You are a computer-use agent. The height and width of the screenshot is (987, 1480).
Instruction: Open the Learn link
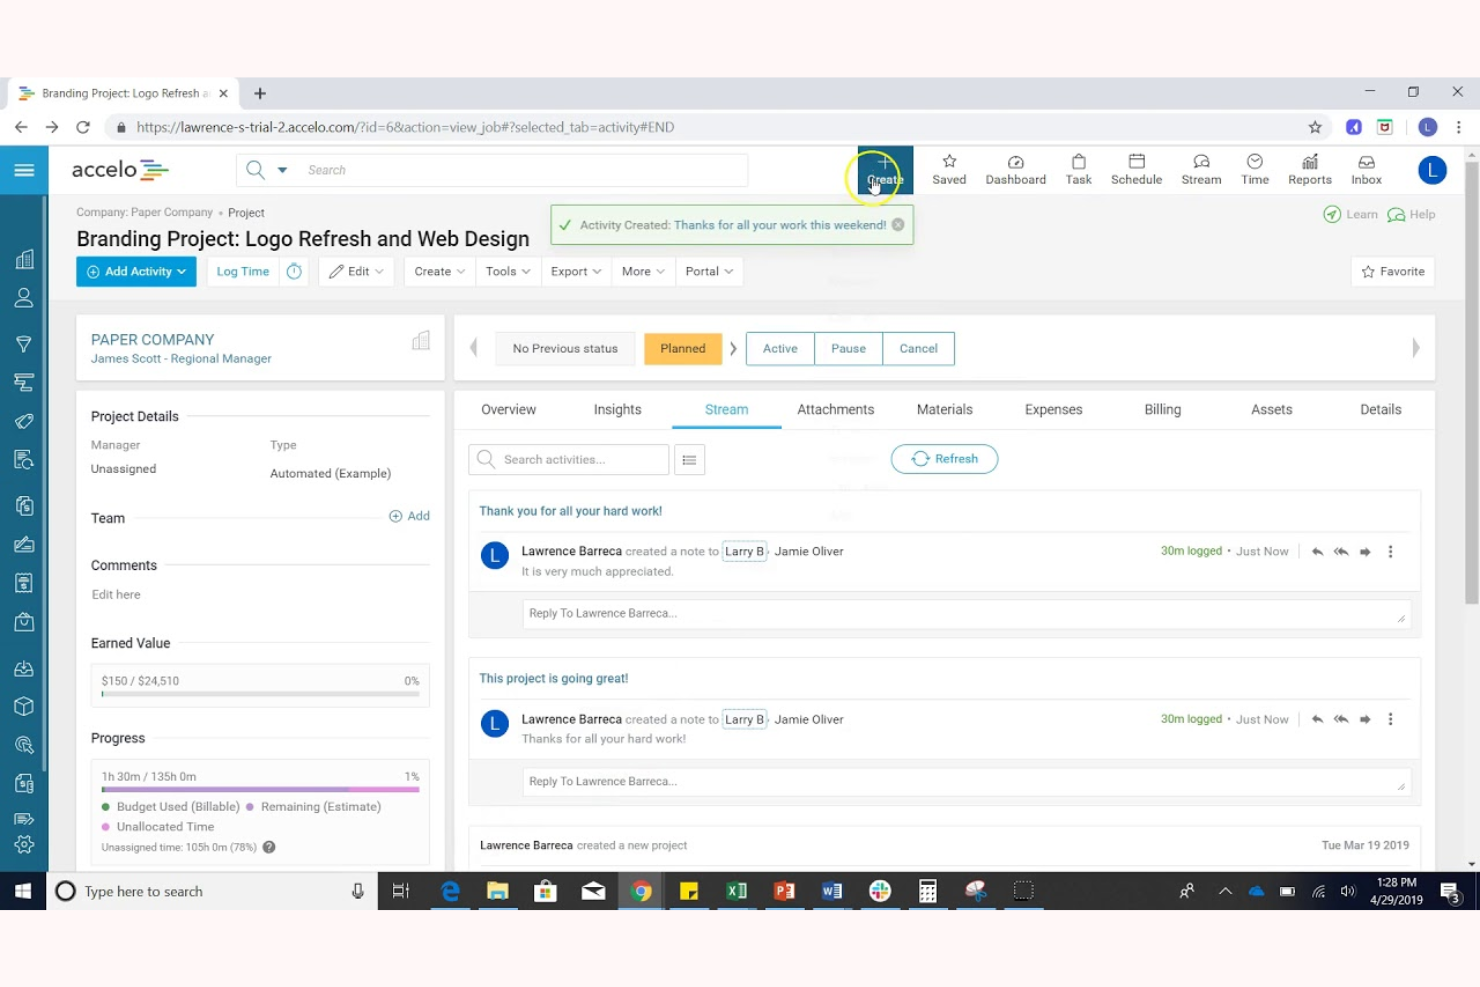[x=1350, y=214]
